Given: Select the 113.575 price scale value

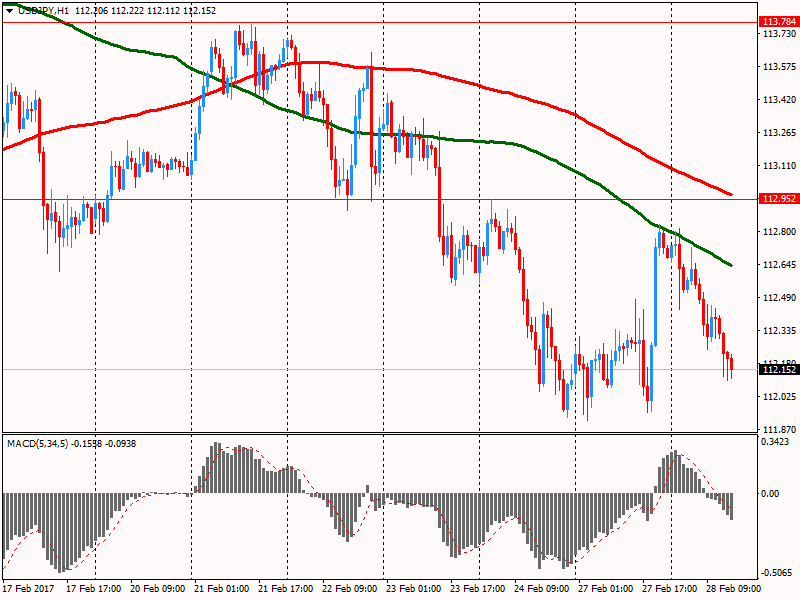Looking at the screenshot, I should [779, 67].
